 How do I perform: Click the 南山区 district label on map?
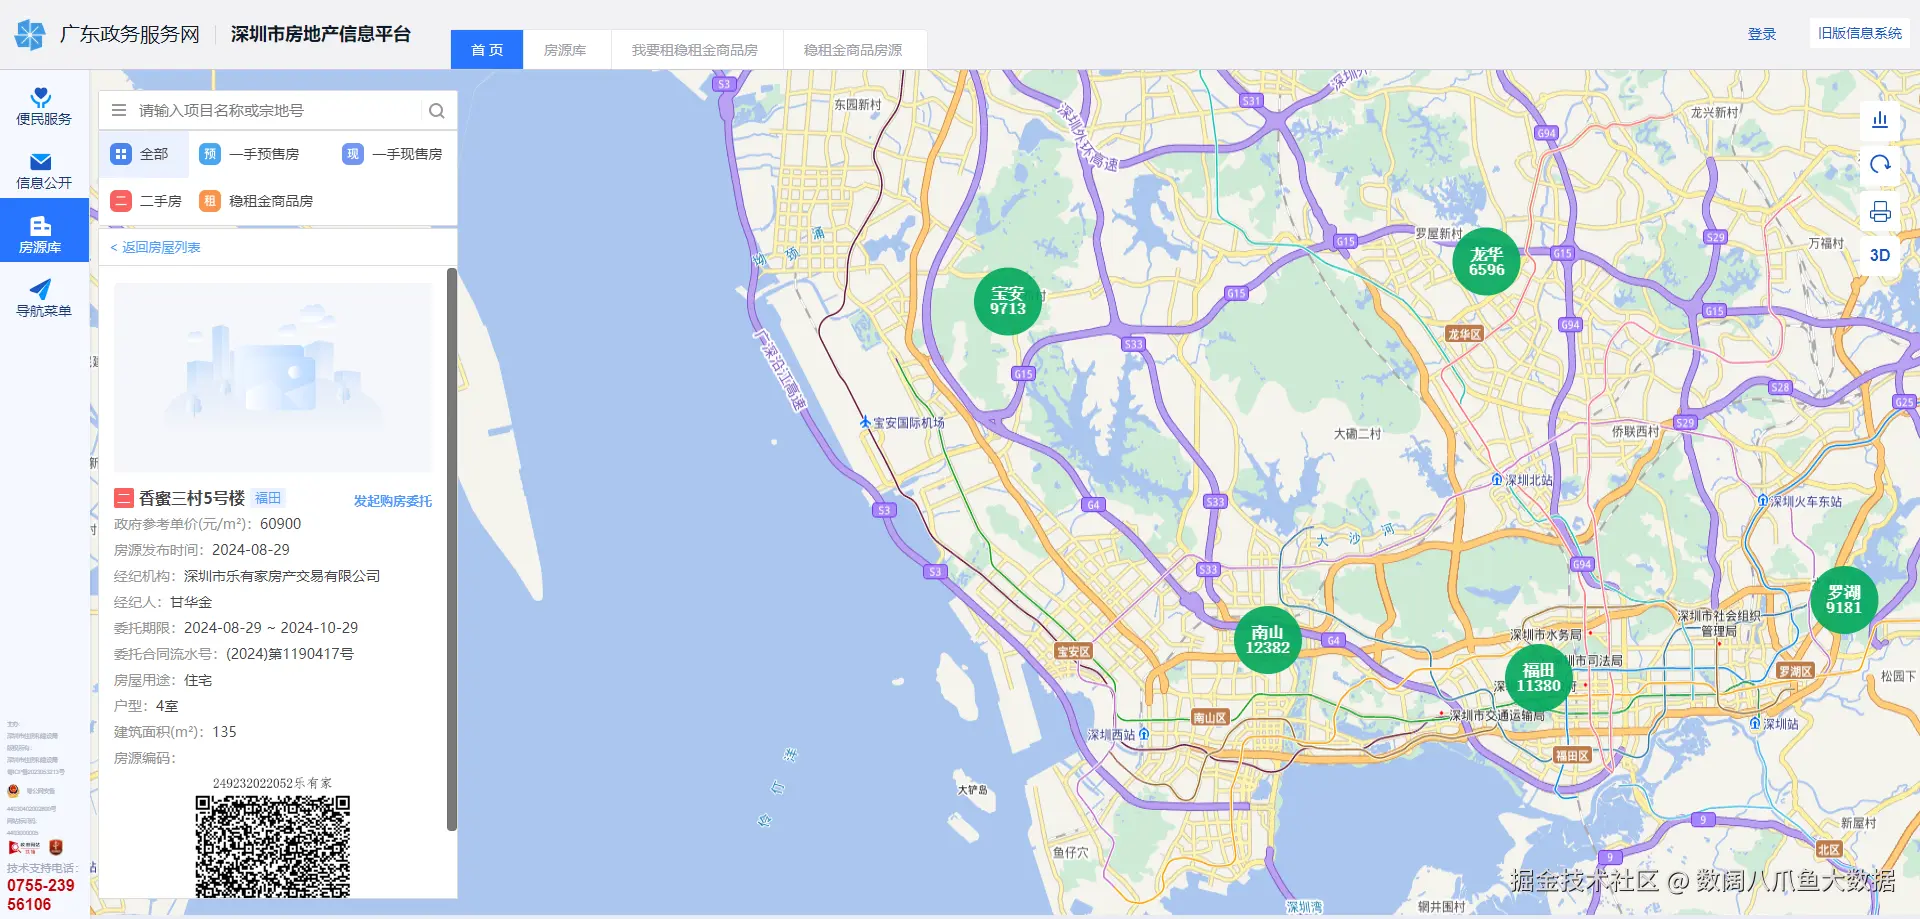1209,718
